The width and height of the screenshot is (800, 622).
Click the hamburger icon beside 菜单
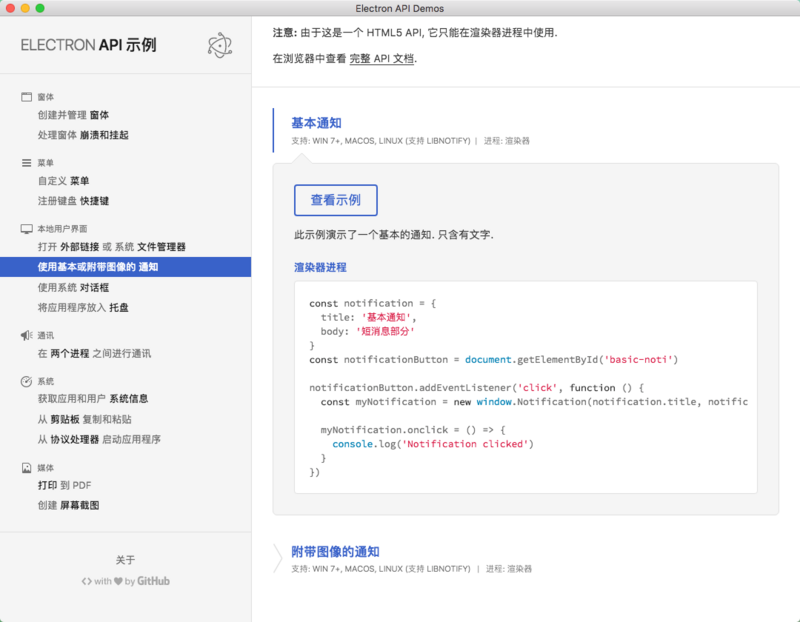tap(27, 163)
